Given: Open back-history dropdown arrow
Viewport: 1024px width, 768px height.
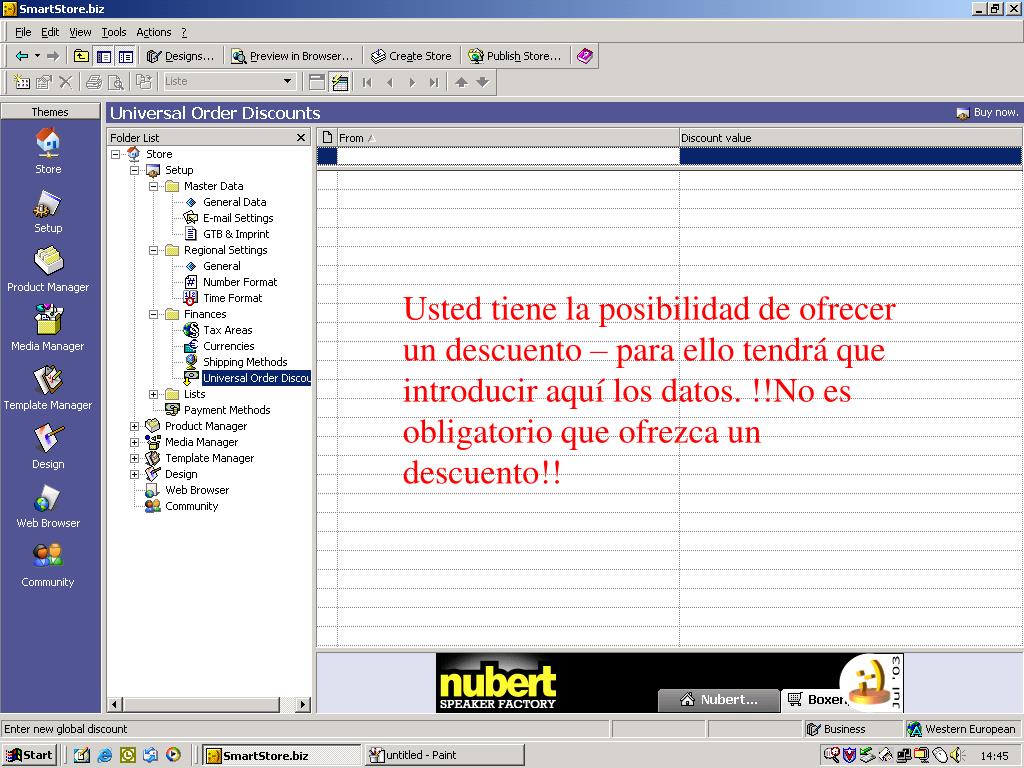Looking at the screenshot, I should point(37,56).
